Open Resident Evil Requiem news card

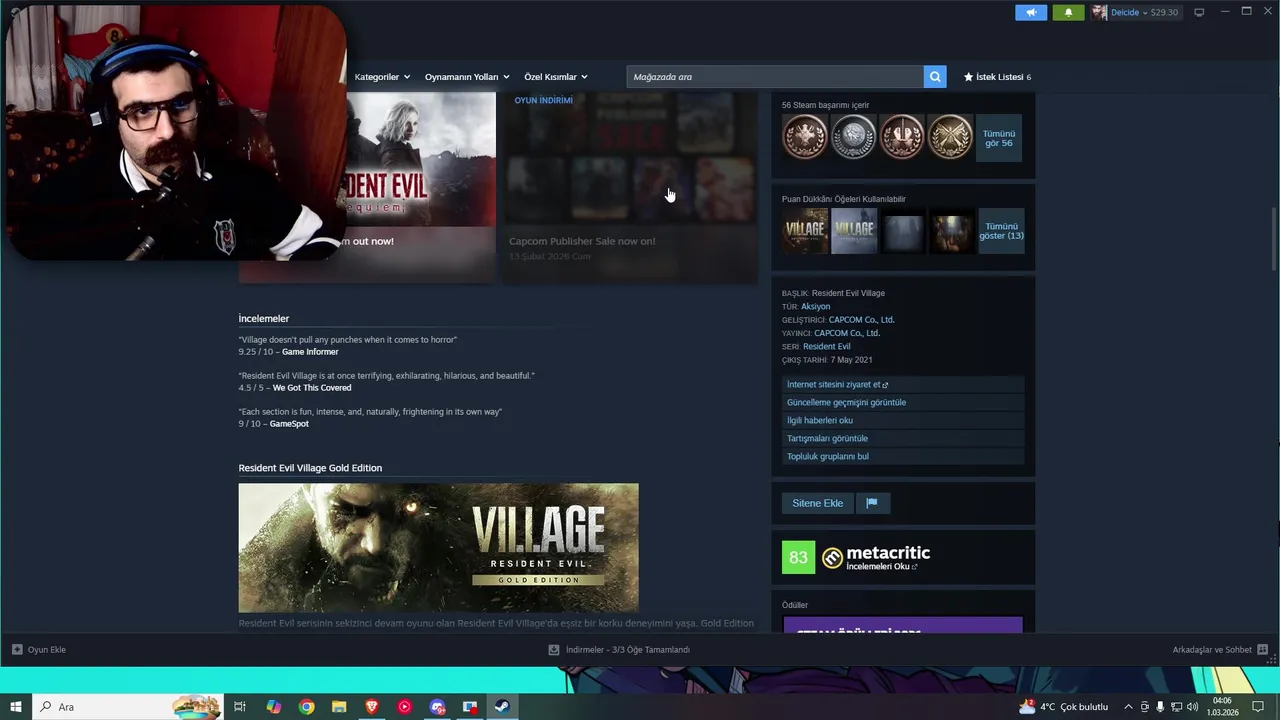point(420,188)
